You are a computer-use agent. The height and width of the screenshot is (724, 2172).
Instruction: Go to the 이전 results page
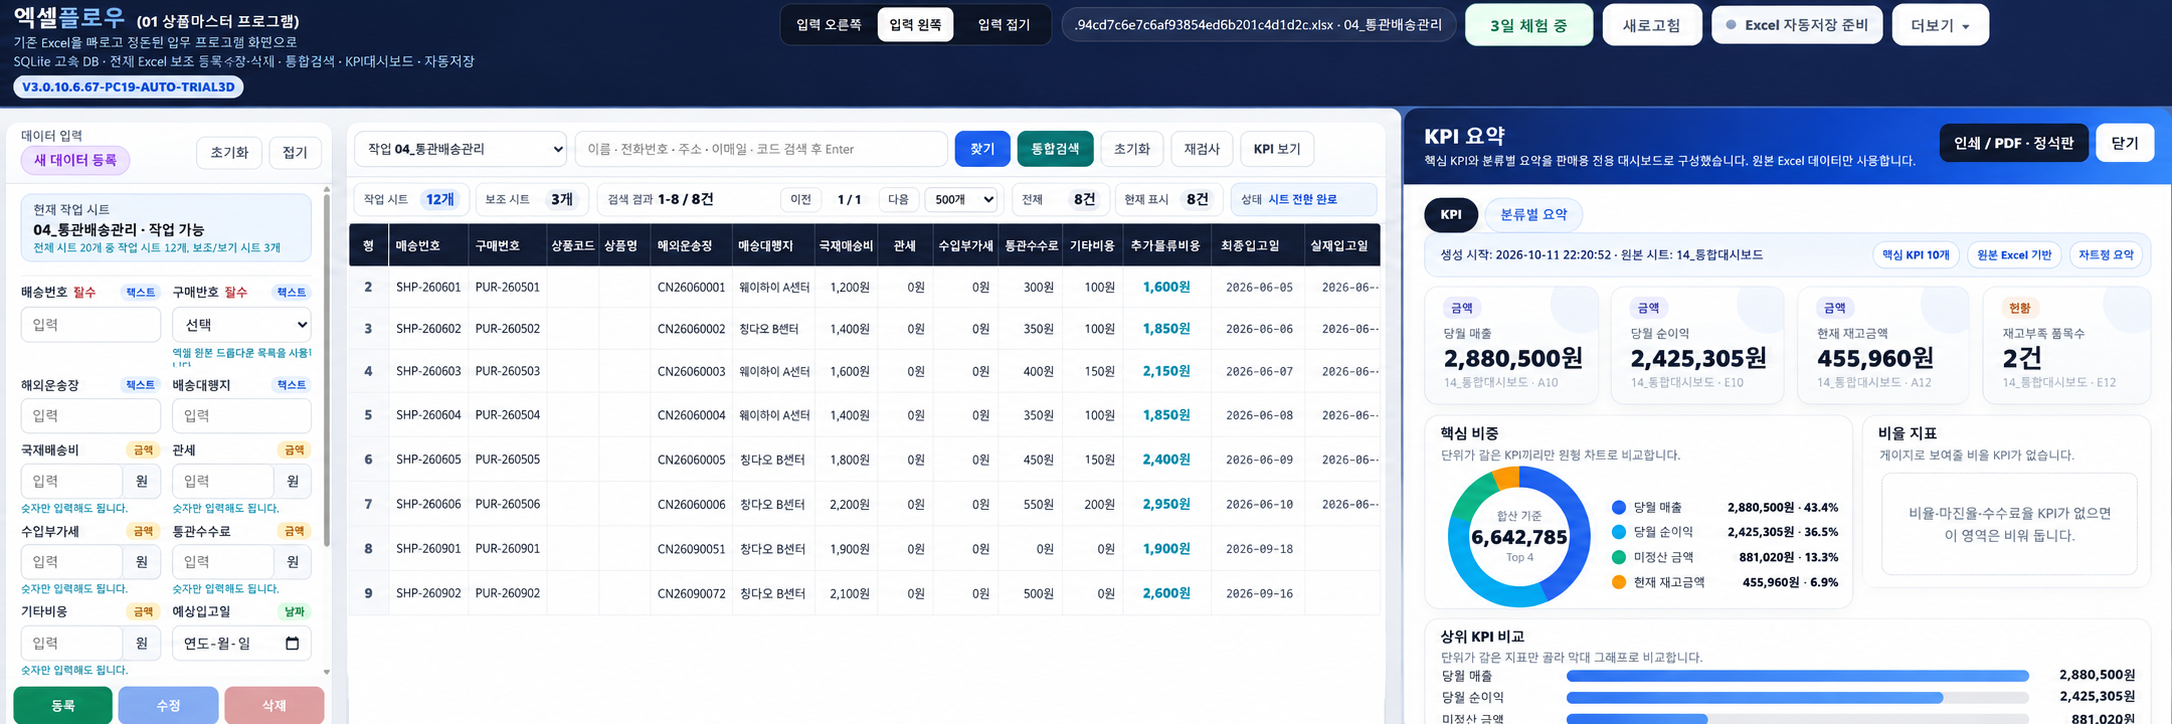[x=801, y=199]
